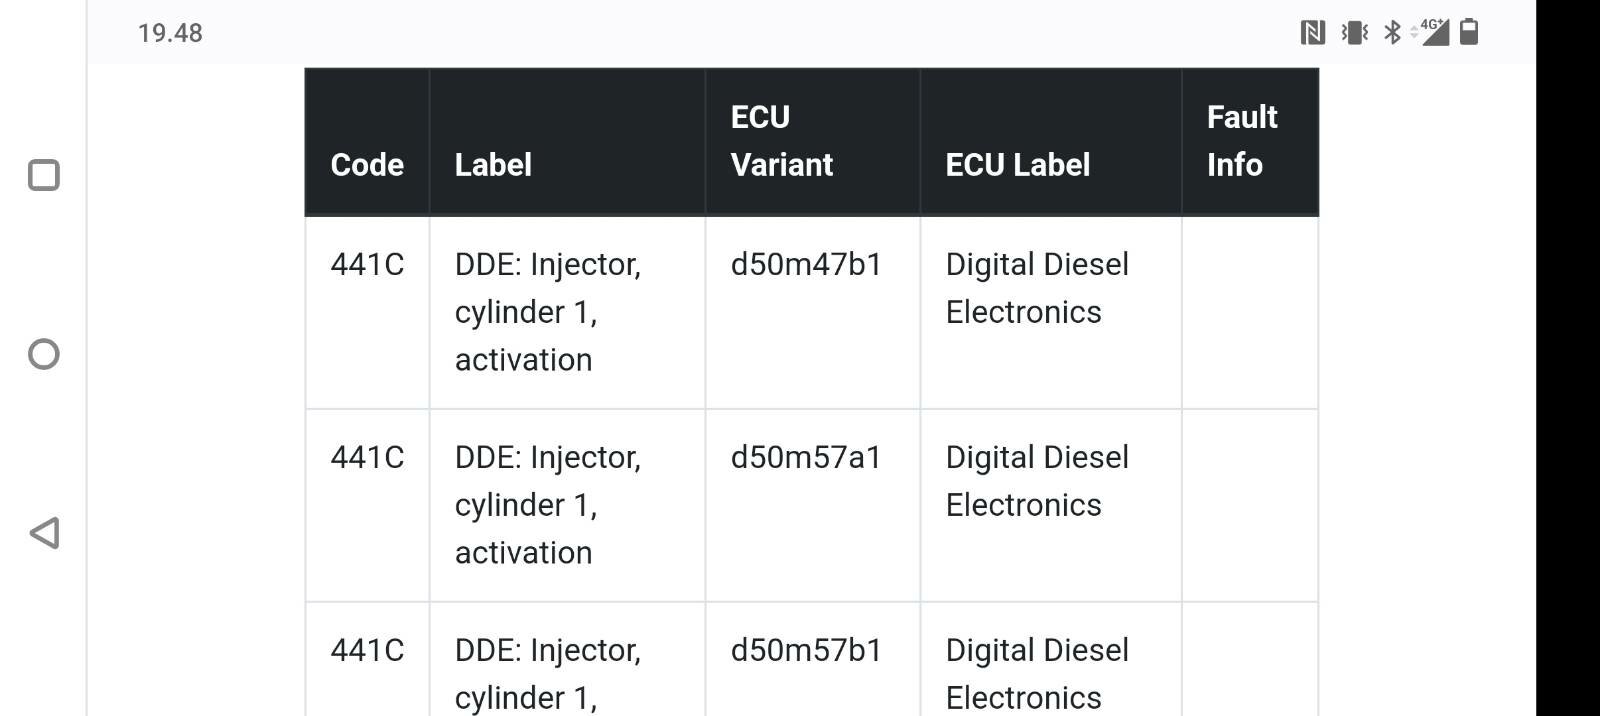
Task: Select the Fault Info column header
Action: point(1250,141)
